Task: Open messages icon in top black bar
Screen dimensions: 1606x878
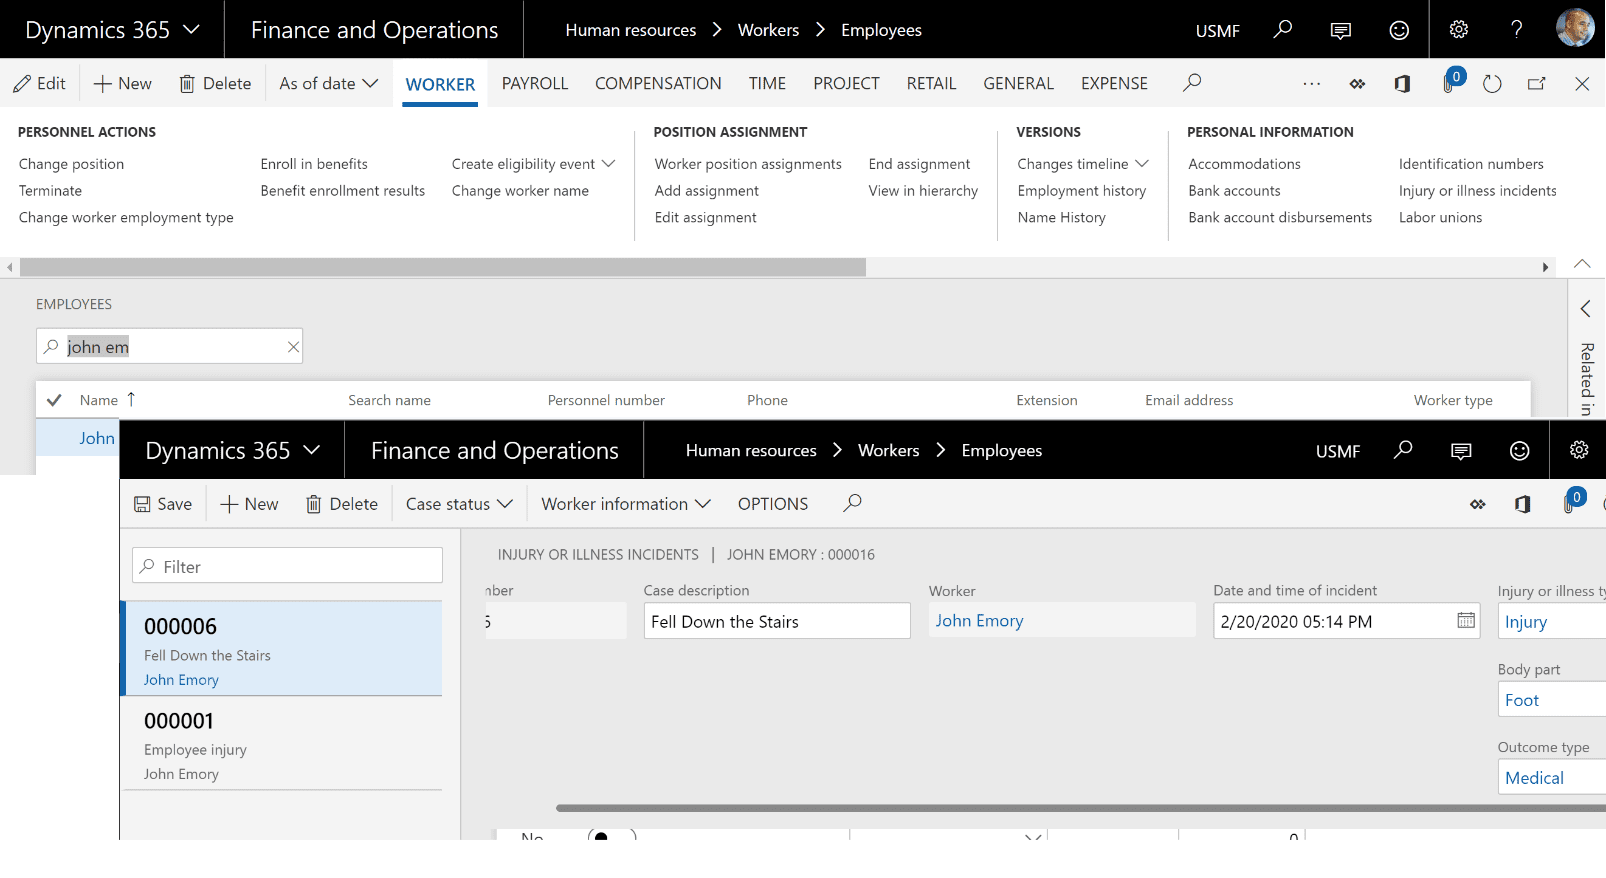Action: click(x=1341, y=30)
